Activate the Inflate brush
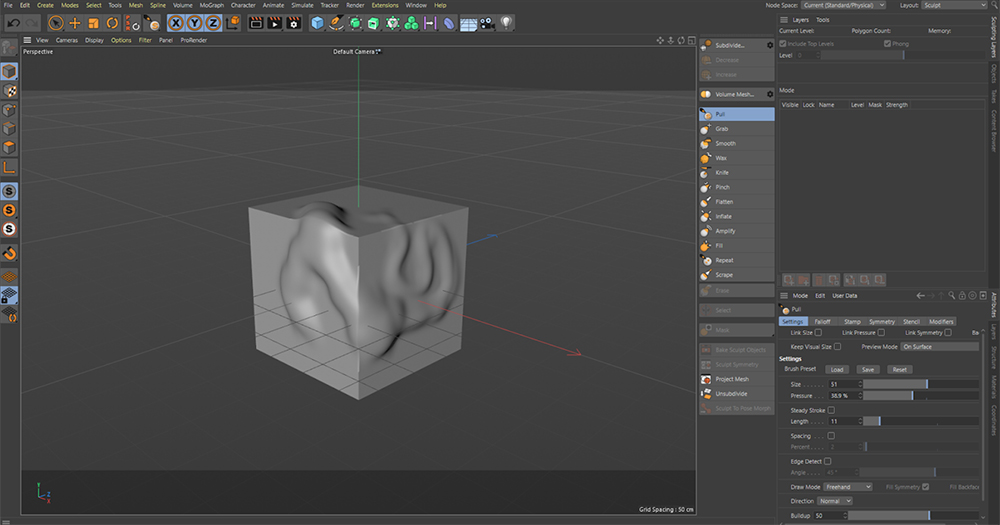 [737, 216]
